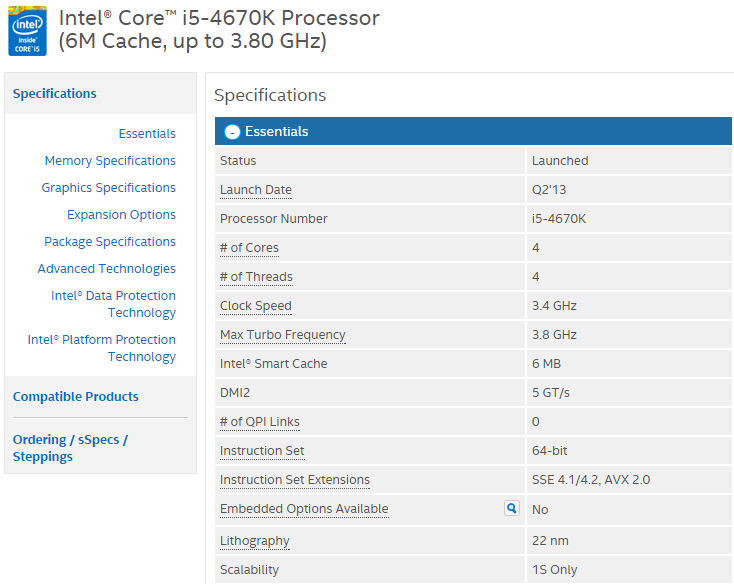Open the Package Specifications link

pyautogui.click(x=110, y=242)
